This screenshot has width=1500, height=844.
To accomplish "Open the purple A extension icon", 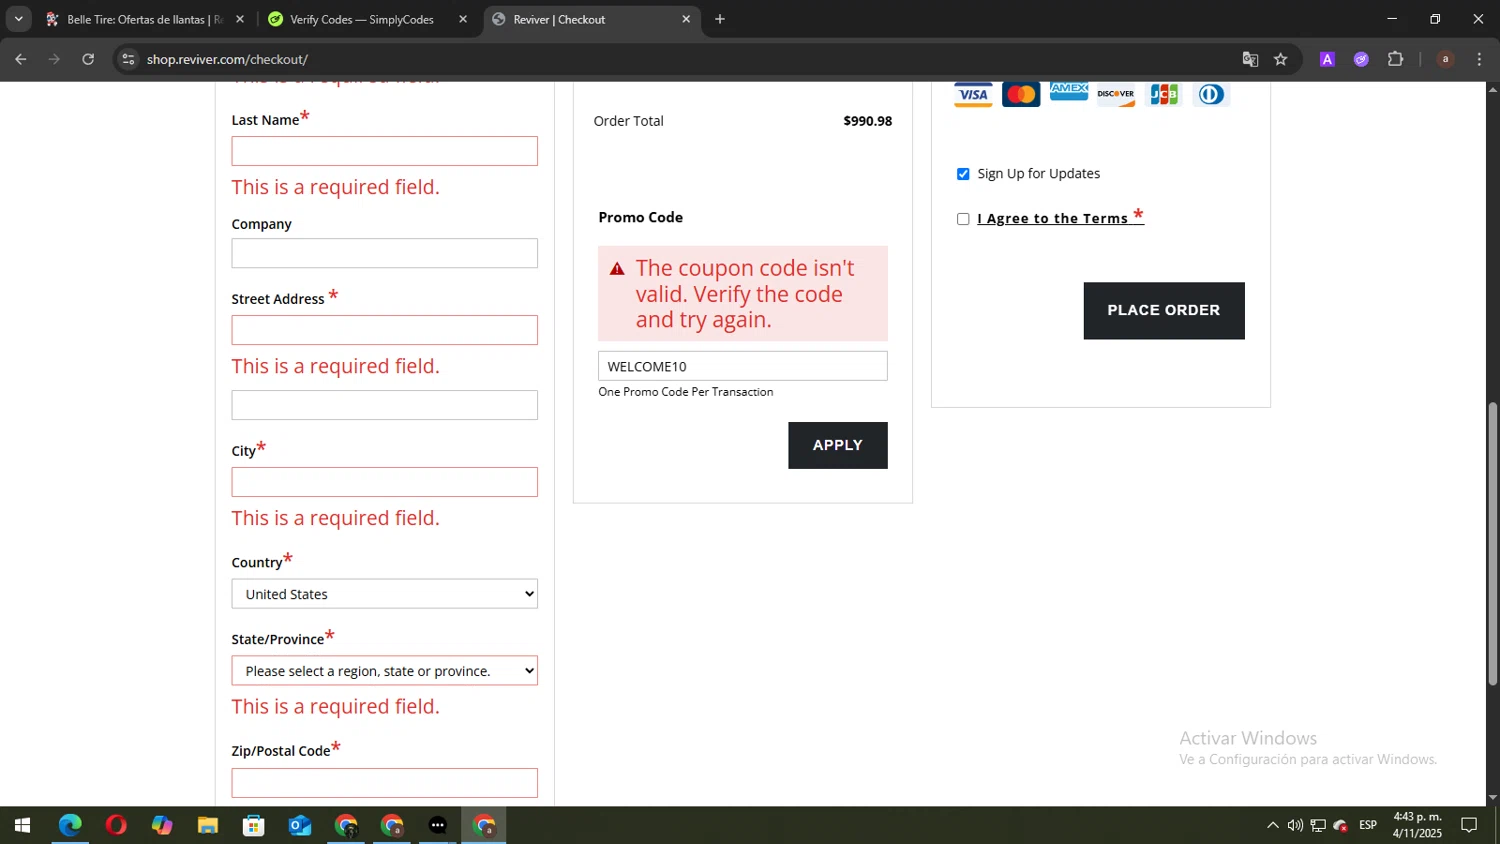I will point(1327,59).
